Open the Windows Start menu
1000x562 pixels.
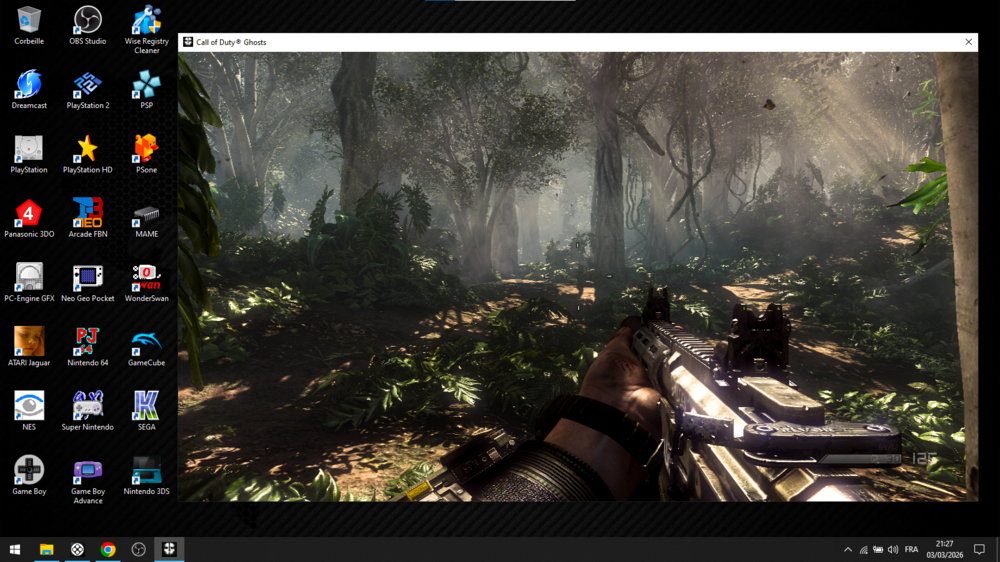point(15,549)
